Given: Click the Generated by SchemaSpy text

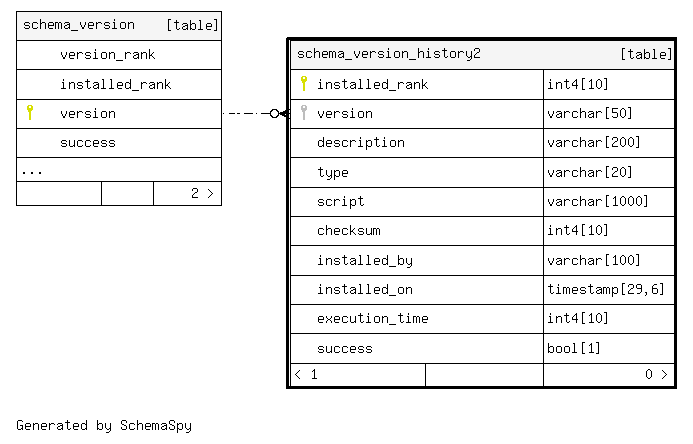Looking at the screenshot, I should pos(104,425).
